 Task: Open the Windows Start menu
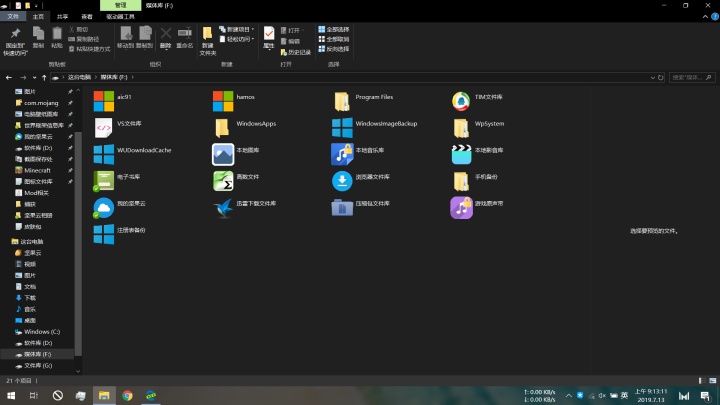tap(11, 395)
